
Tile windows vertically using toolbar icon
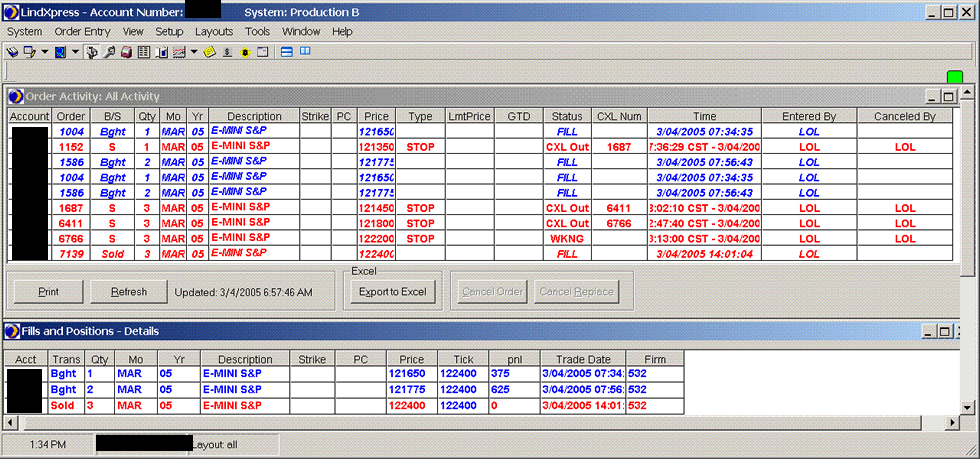(305, 52)
